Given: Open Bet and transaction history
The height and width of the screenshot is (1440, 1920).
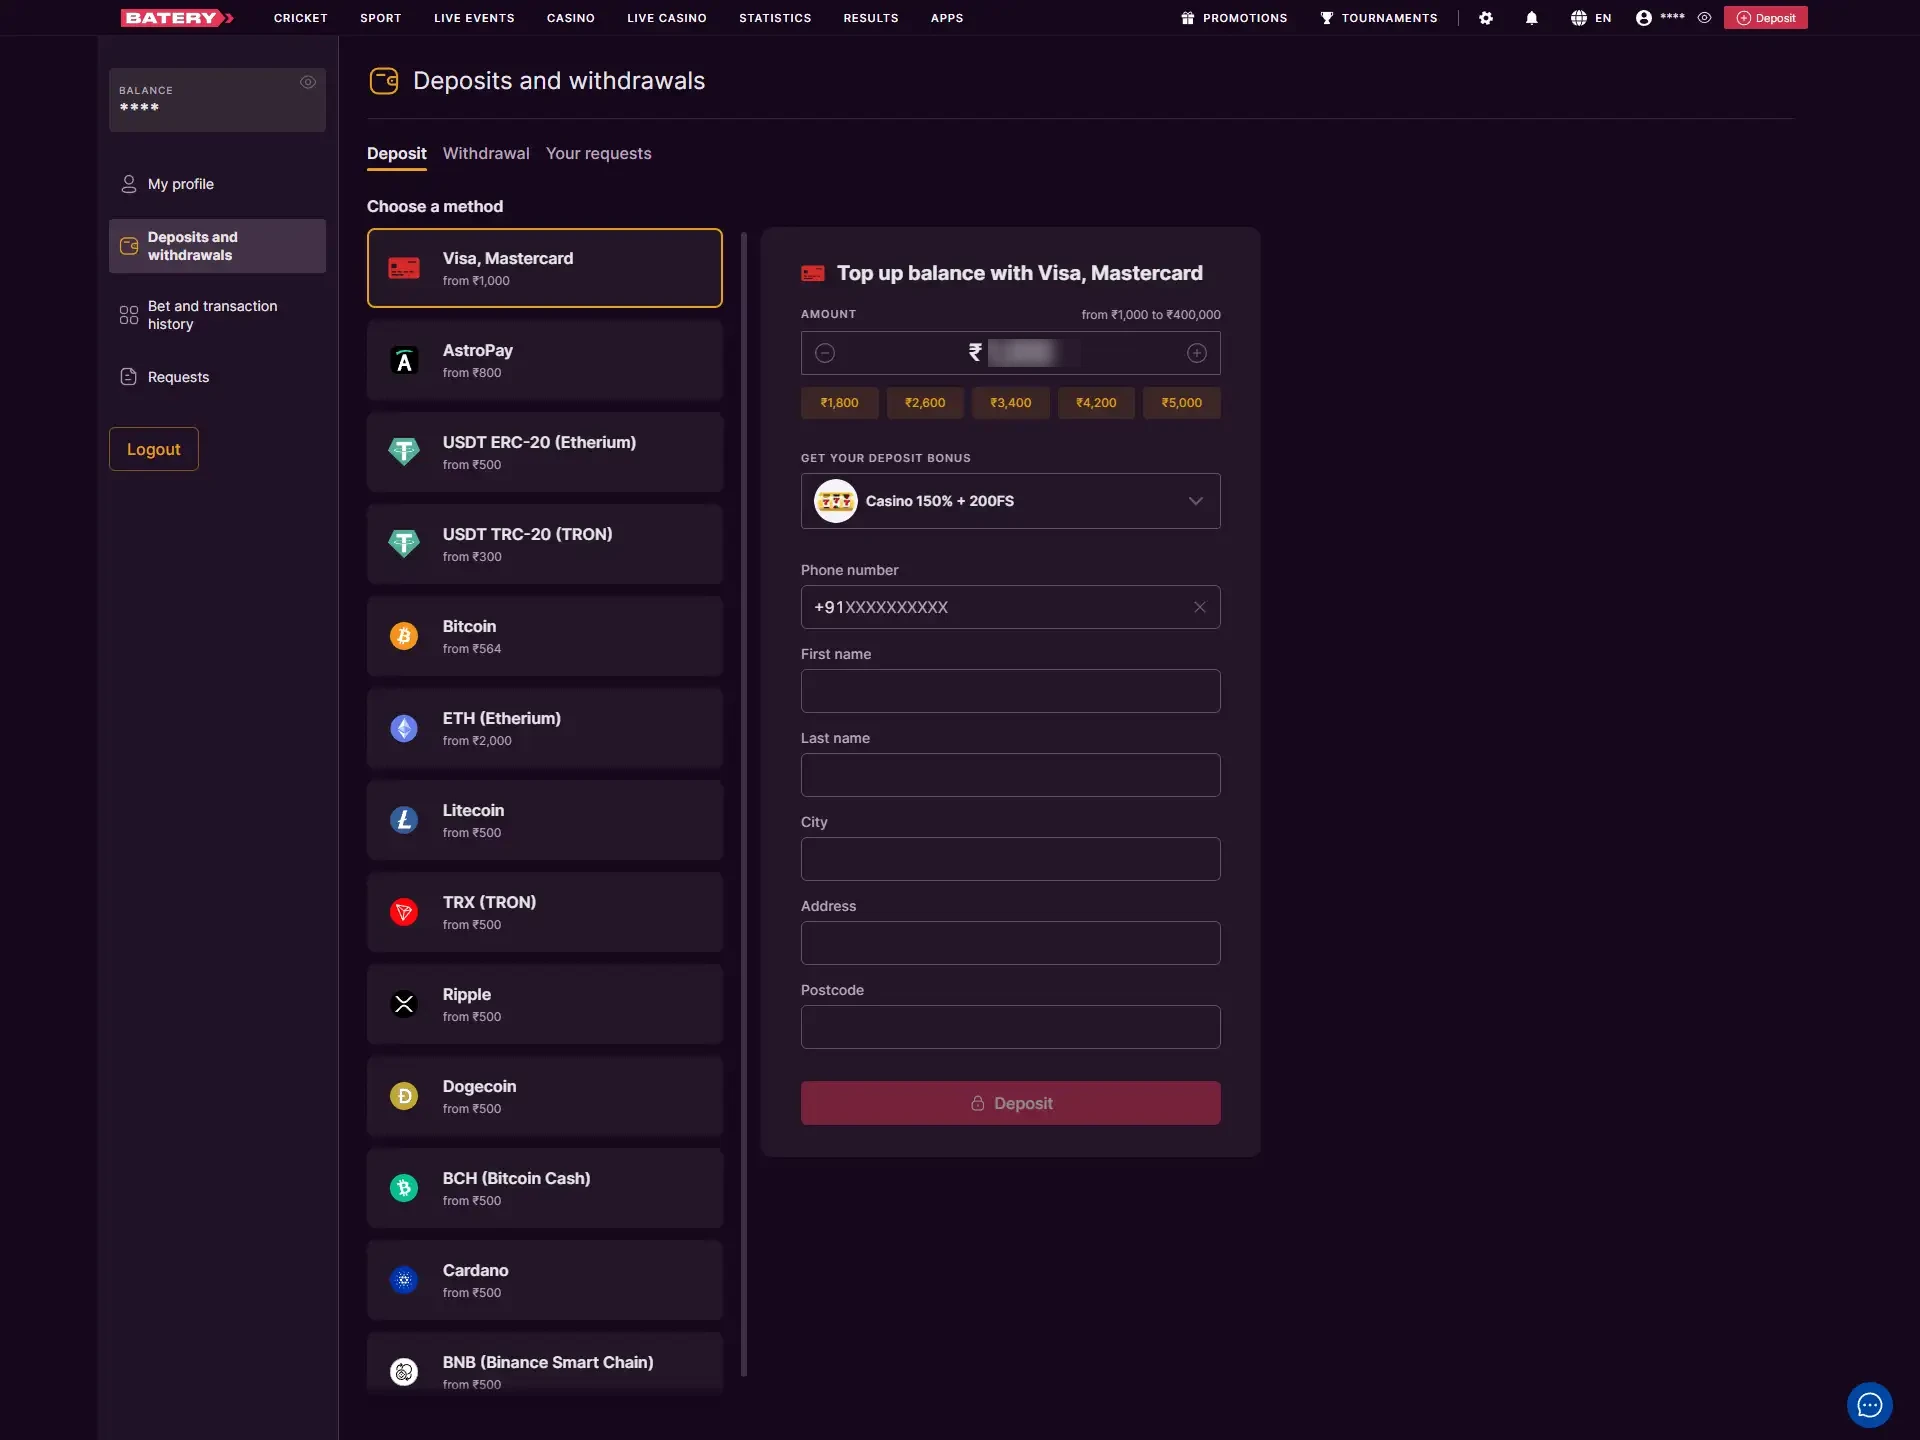Looking at the screenshot, I should (x=212, y=315).
